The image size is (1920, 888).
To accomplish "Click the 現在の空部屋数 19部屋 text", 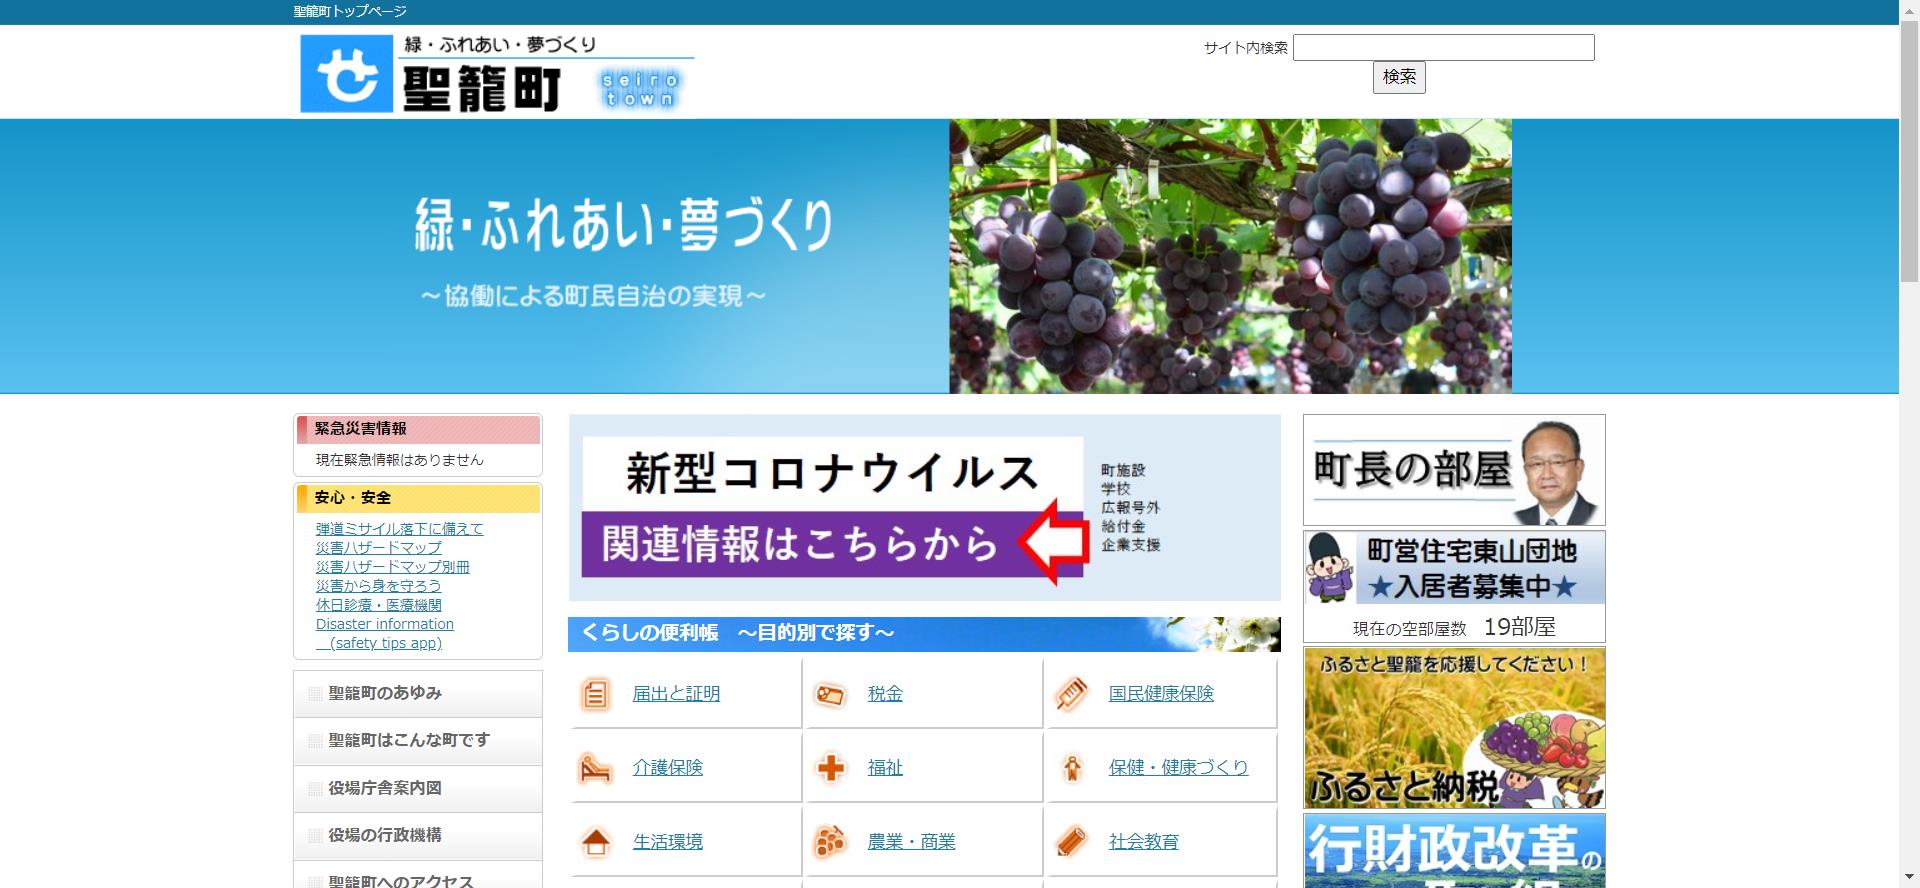I will pos(1454,627).
